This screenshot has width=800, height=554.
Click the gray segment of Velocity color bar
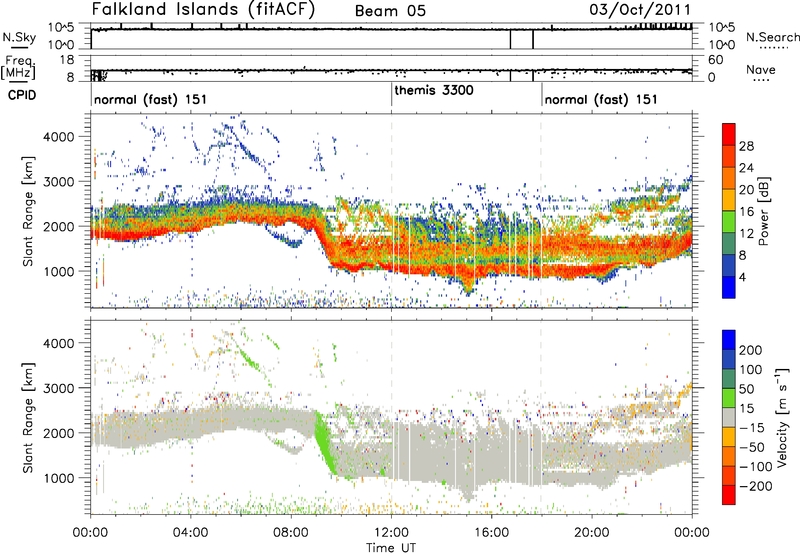tap(729, 418)
